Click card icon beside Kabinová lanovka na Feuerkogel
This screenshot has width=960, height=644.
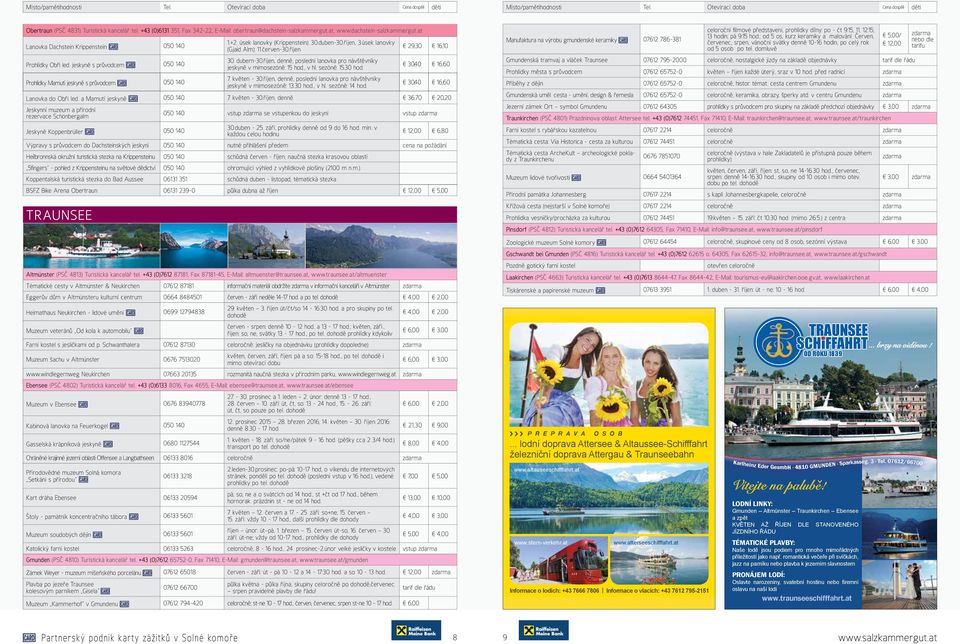pos(114,425)
